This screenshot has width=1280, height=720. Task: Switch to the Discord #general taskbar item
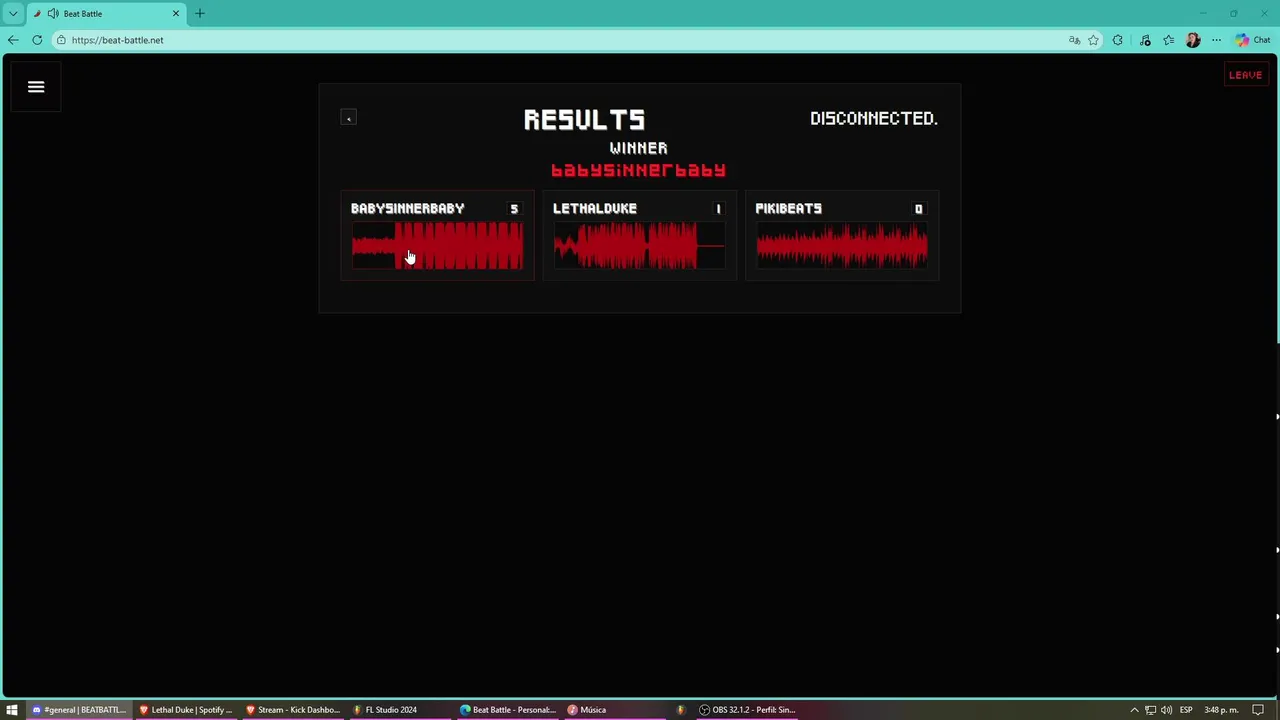click(80, 710)
